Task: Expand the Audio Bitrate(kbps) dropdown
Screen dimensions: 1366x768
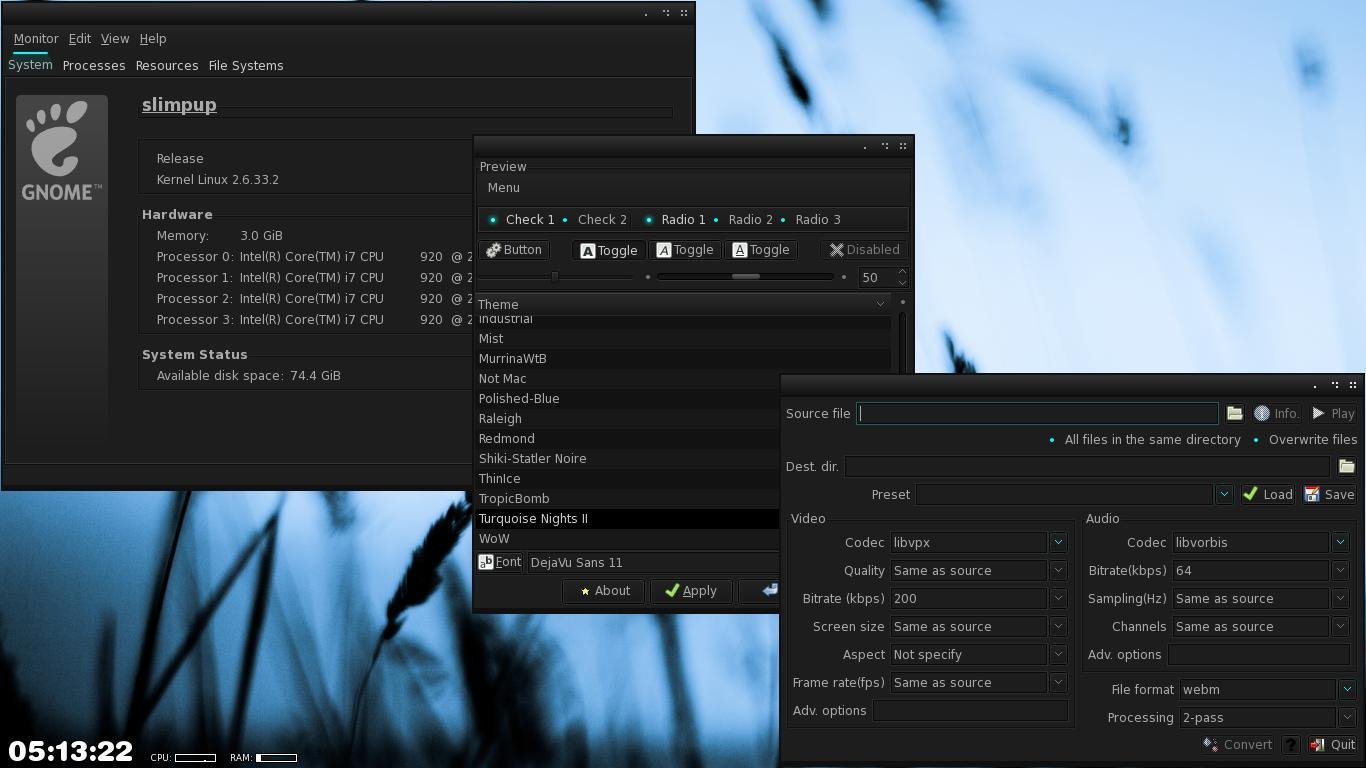Action: click(x=1340, y=570)
